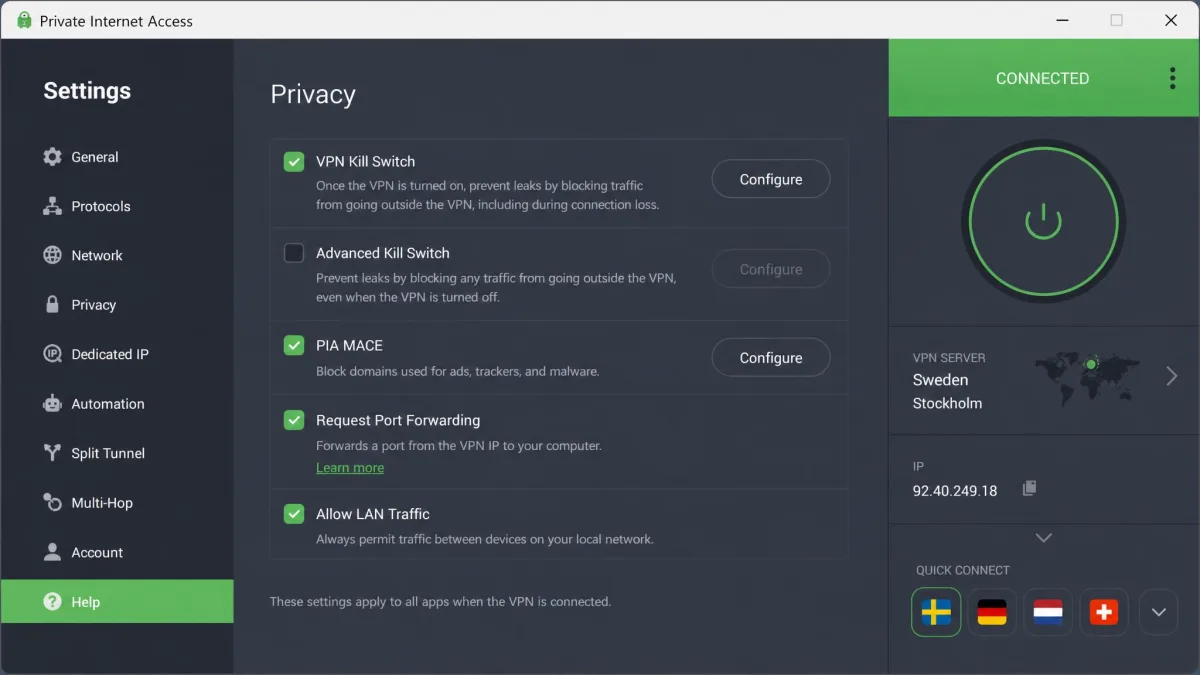Click the Split Tunnel fork icon

pyautogui.click(x=52, y=453)
